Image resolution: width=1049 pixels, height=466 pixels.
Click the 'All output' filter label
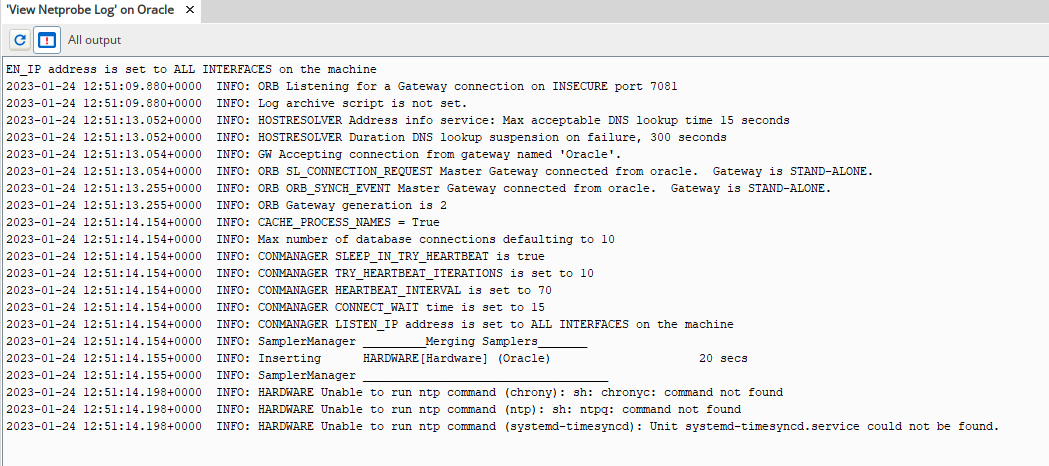(x=94, y=40)
